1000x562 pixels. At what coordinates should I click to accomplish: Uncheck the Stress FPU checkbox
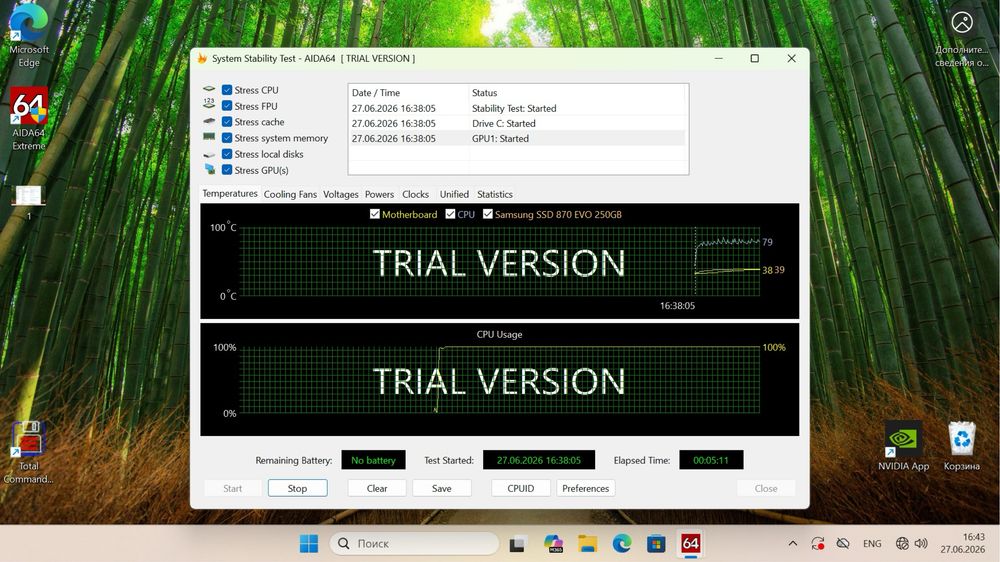(227, 106)
